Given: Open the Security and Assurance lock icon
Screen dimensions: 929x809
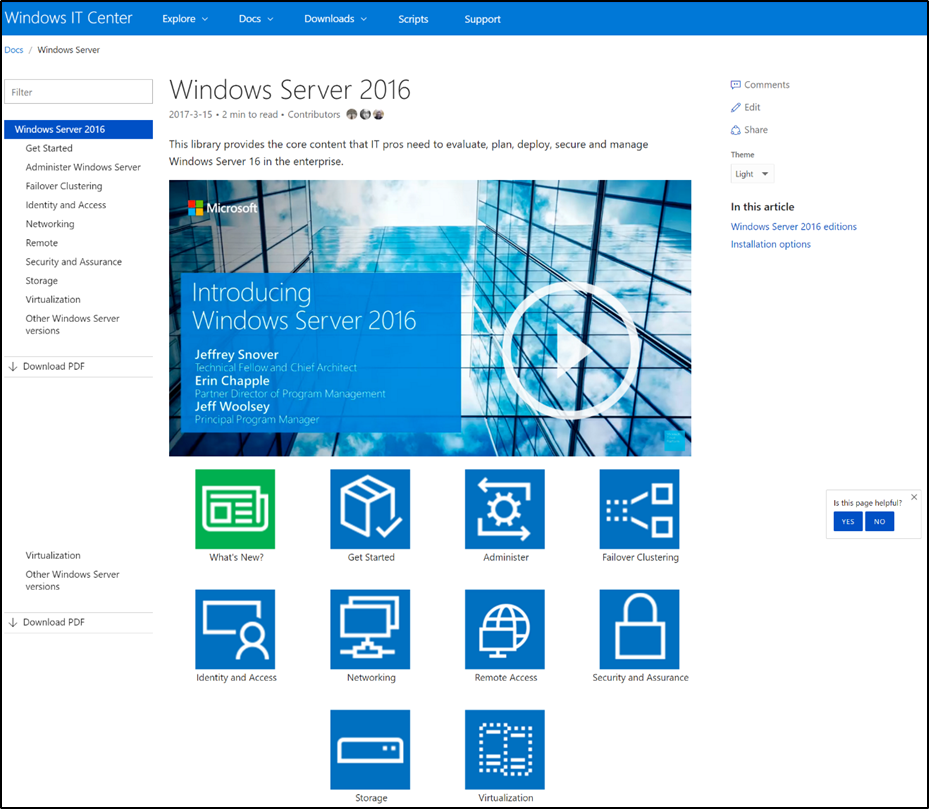Looking at the screenshot, I should (x=639, y=630).
